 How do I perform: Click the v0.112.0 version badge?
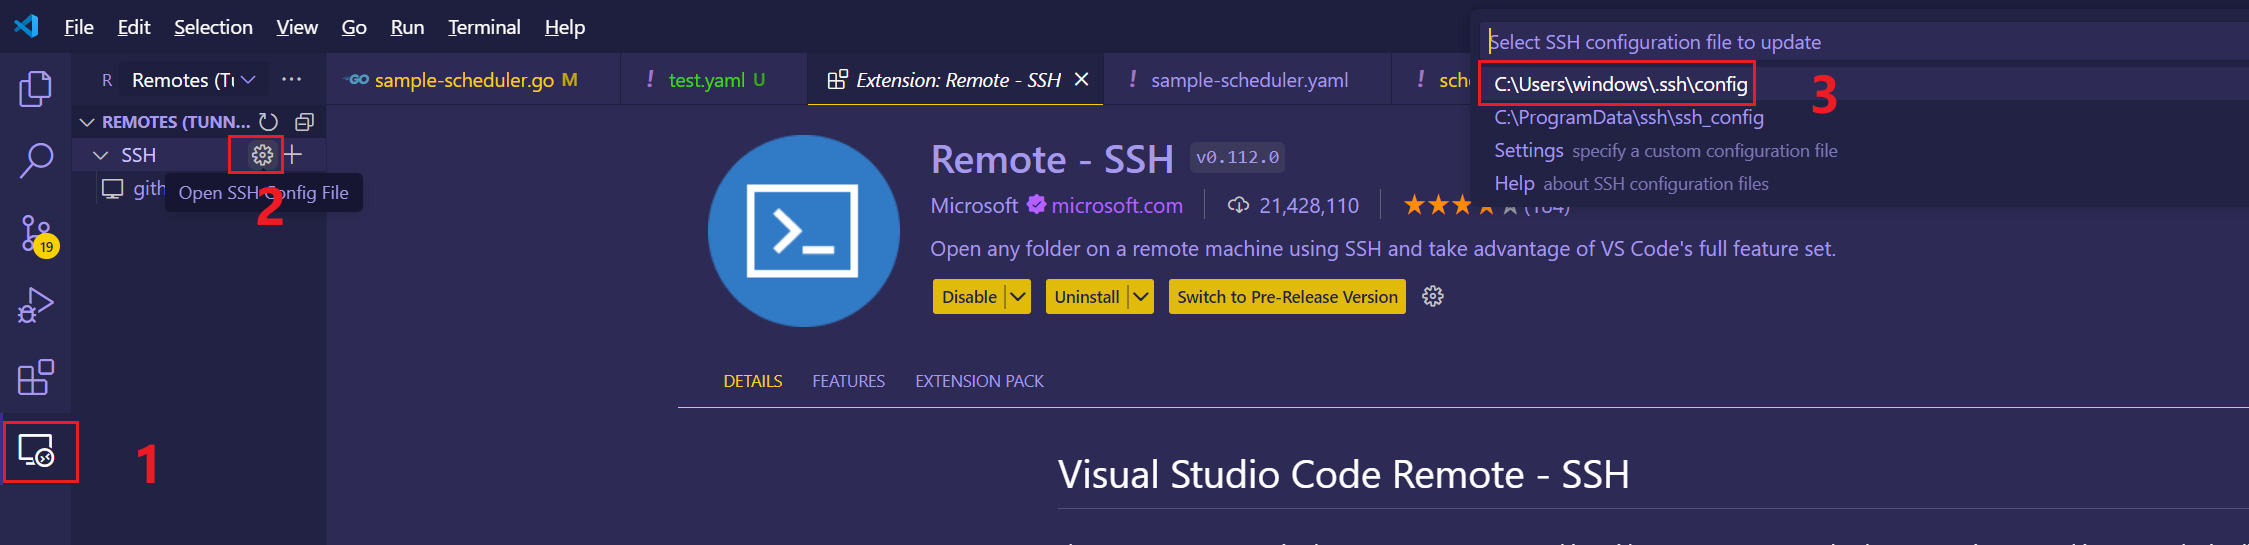[1237, 157]
